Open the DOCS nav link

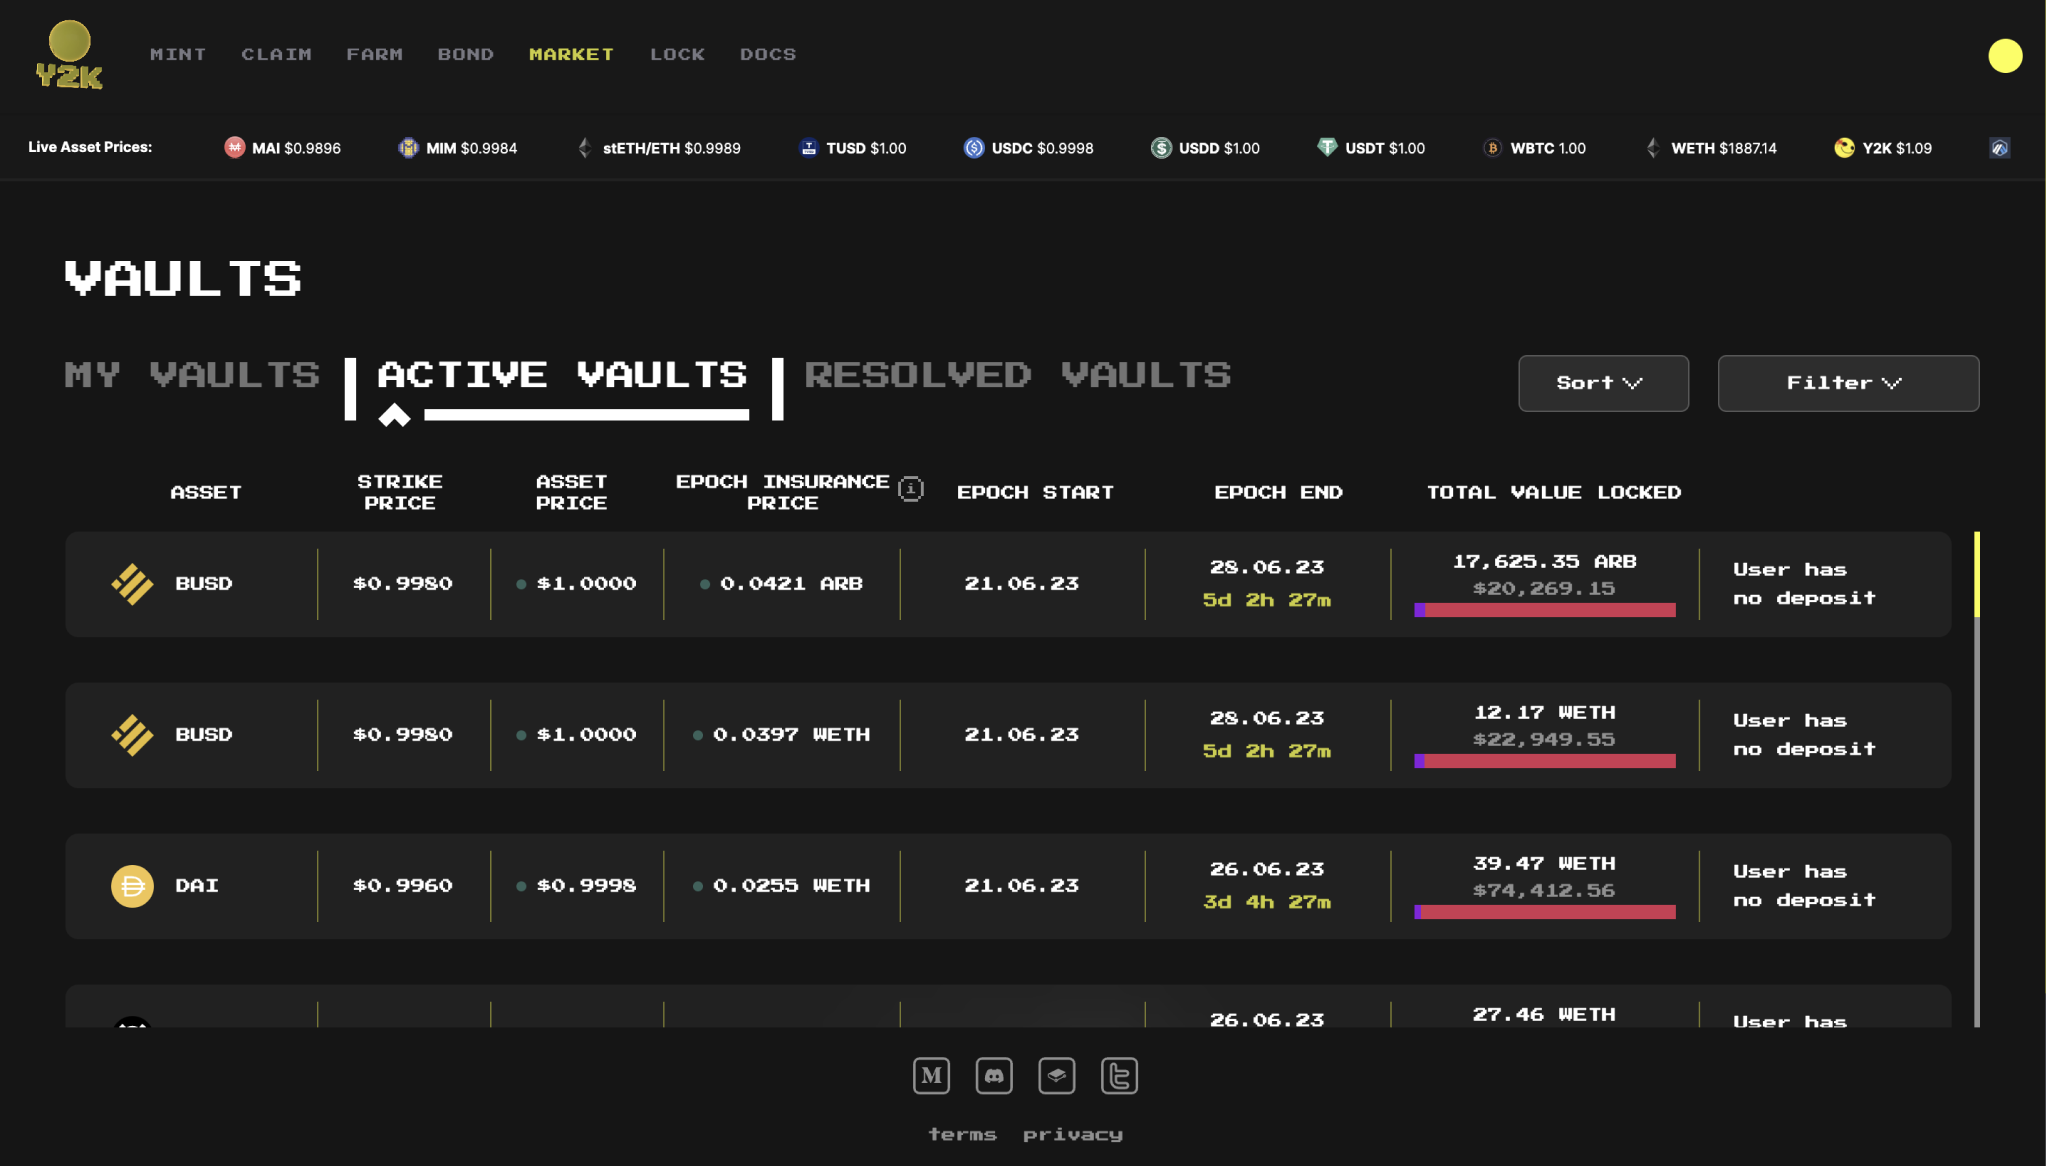tap(768, 54)
